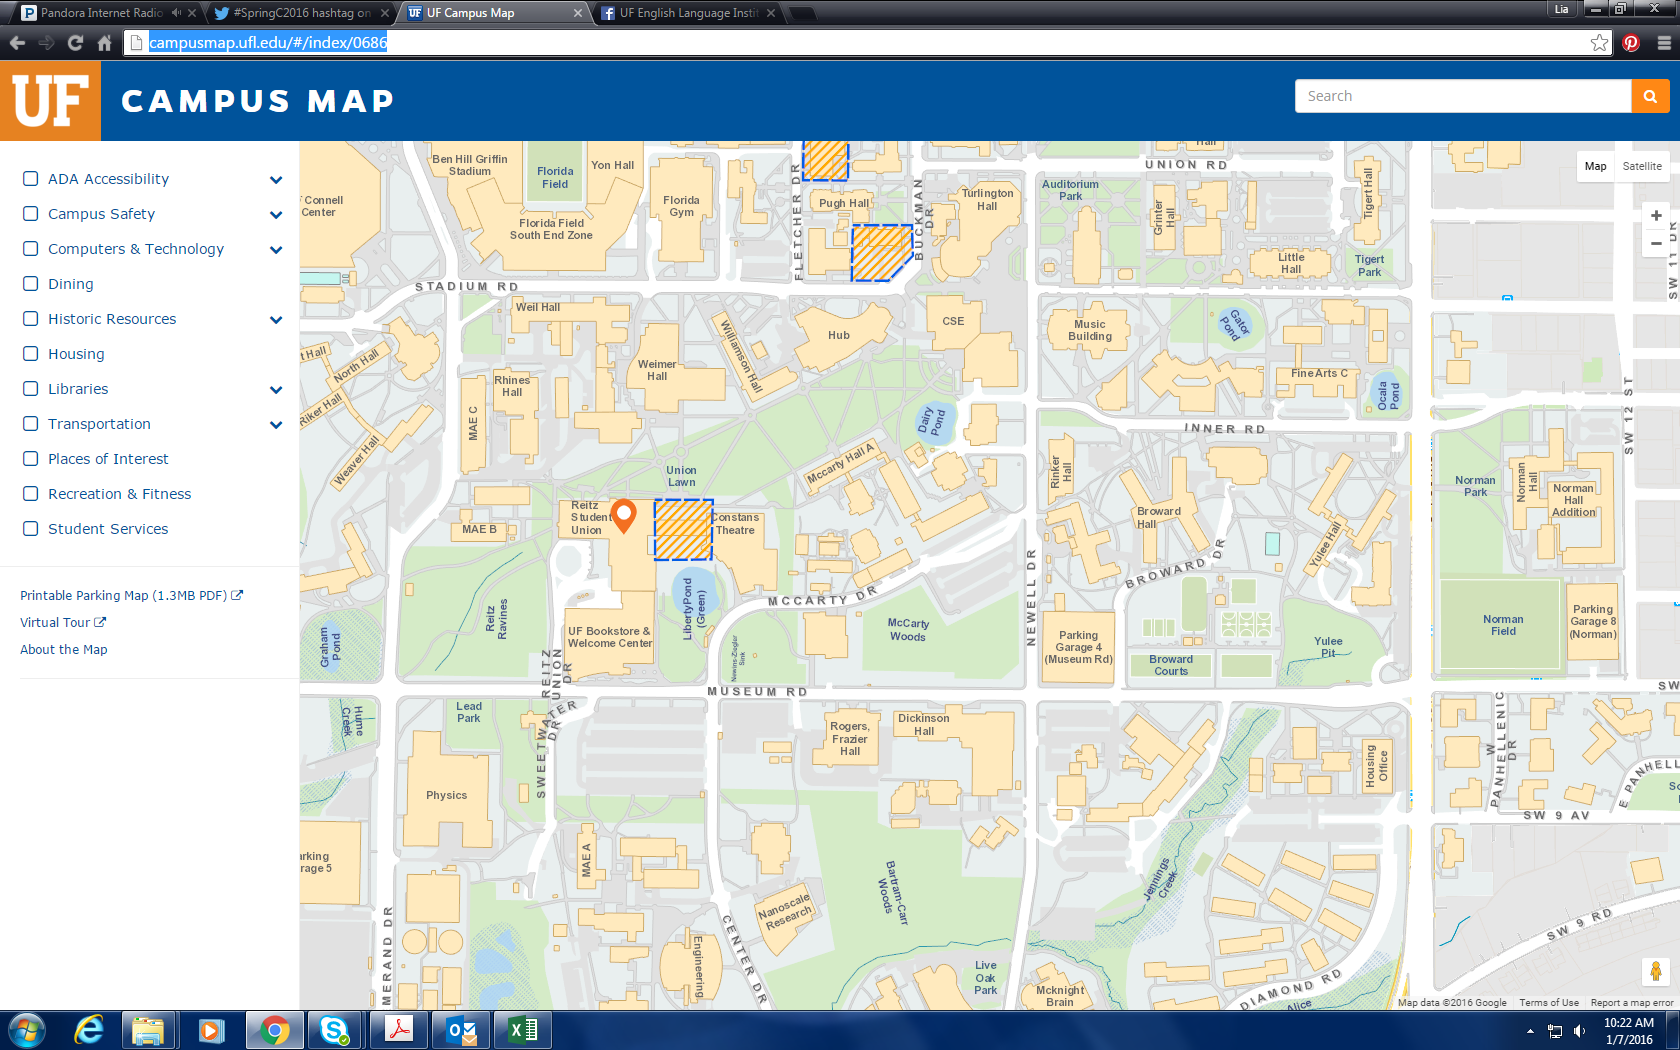
Task: Open Excel from taskbar
Action: (x=523, y=1030)
